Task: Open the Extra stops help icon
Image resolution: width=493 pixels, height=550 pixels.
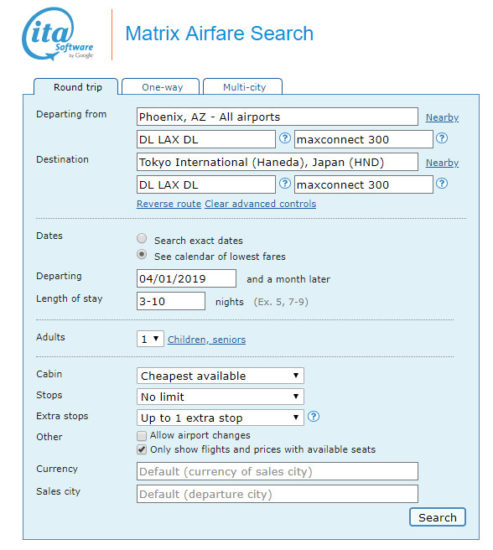Action: click(313, 417)
